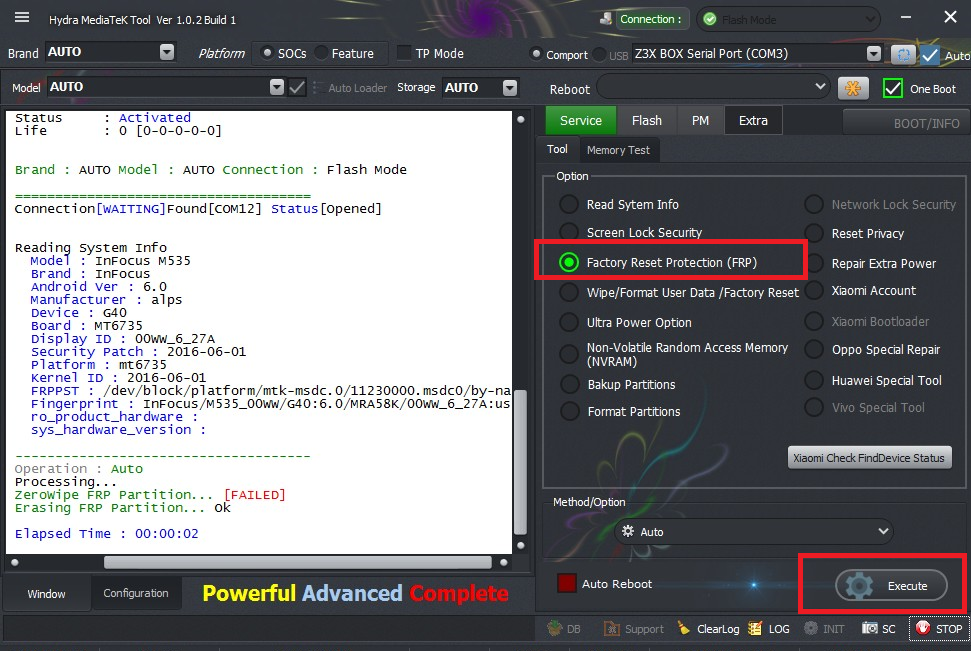
Task: Click the DB icon in bottom bar
Action: [555, 629]
